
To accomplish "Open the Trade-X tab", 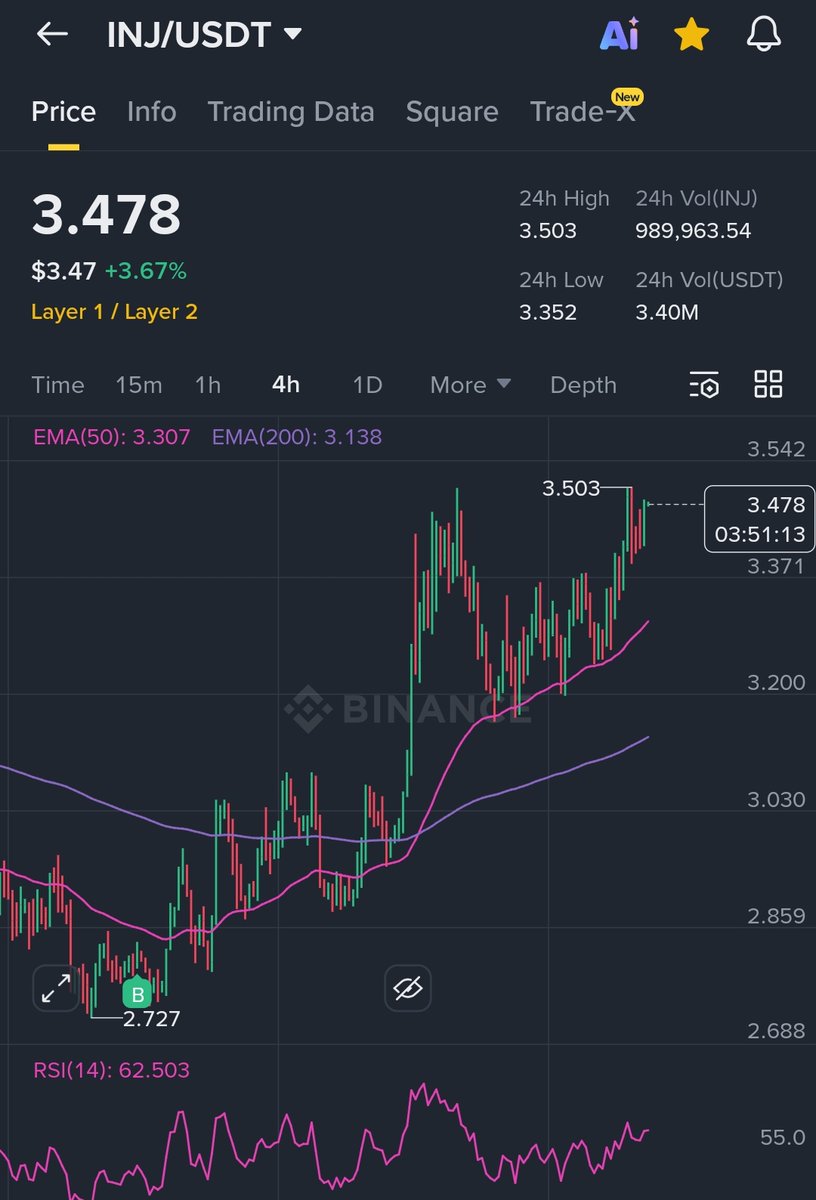I will (584, 111).
